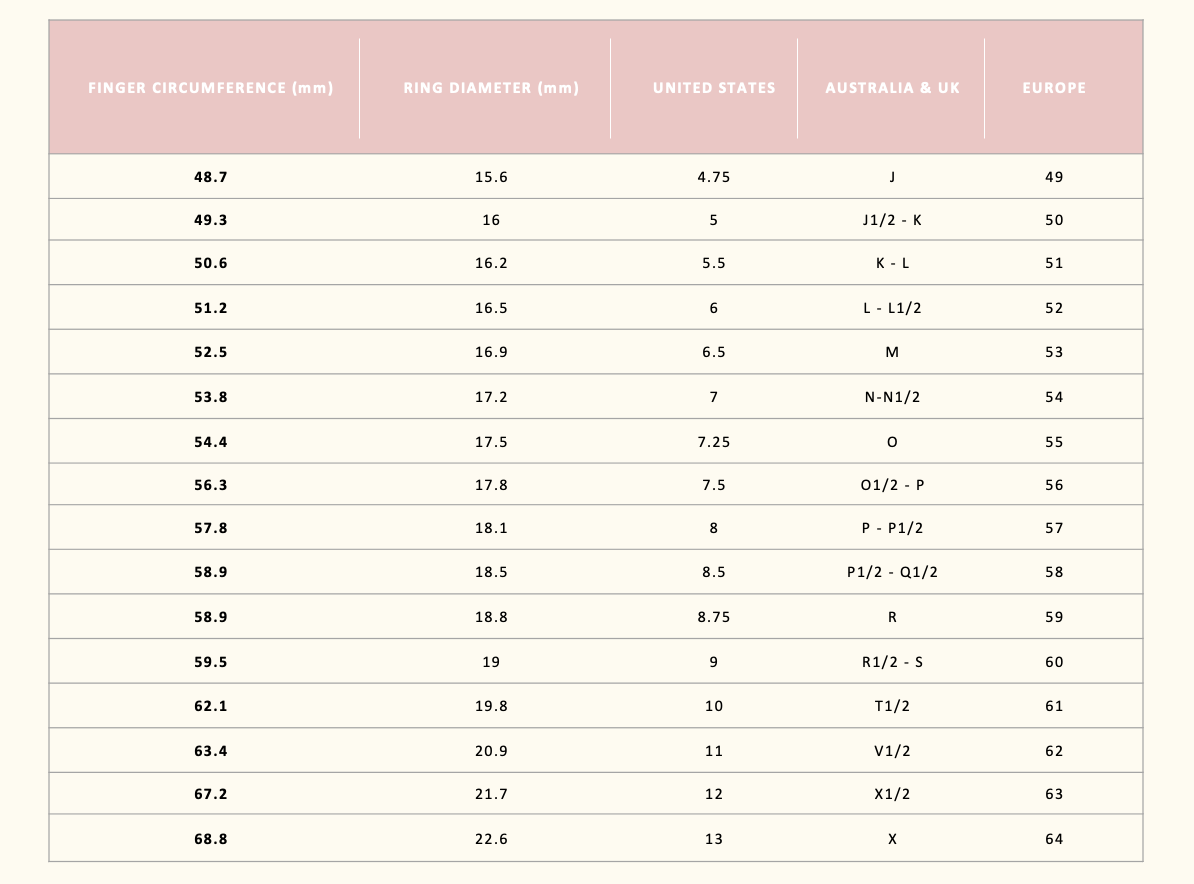Click the US size 7.25 cell

click(714, 442)
